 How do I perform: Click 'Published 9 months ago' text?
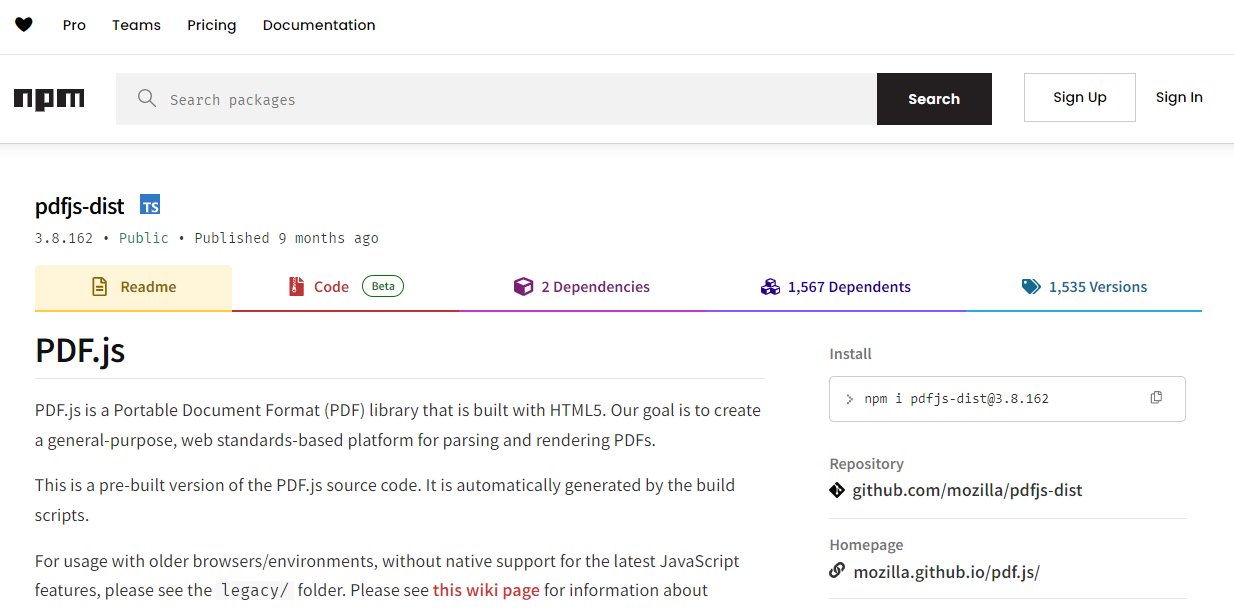(286, 238)
